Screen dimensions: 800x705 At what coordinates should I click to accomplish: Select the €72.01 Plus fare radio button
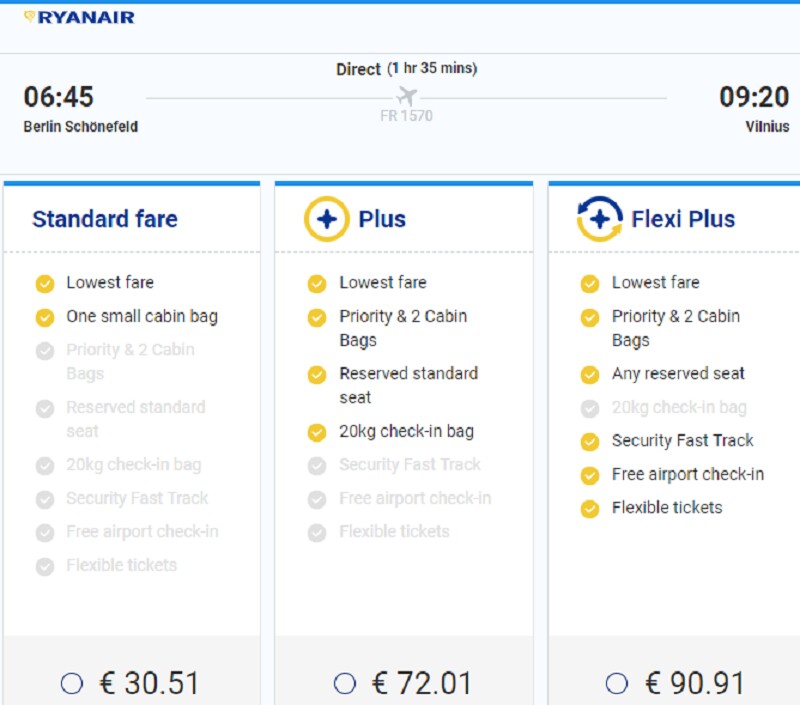pyautogui.click(x=345, y=684)
